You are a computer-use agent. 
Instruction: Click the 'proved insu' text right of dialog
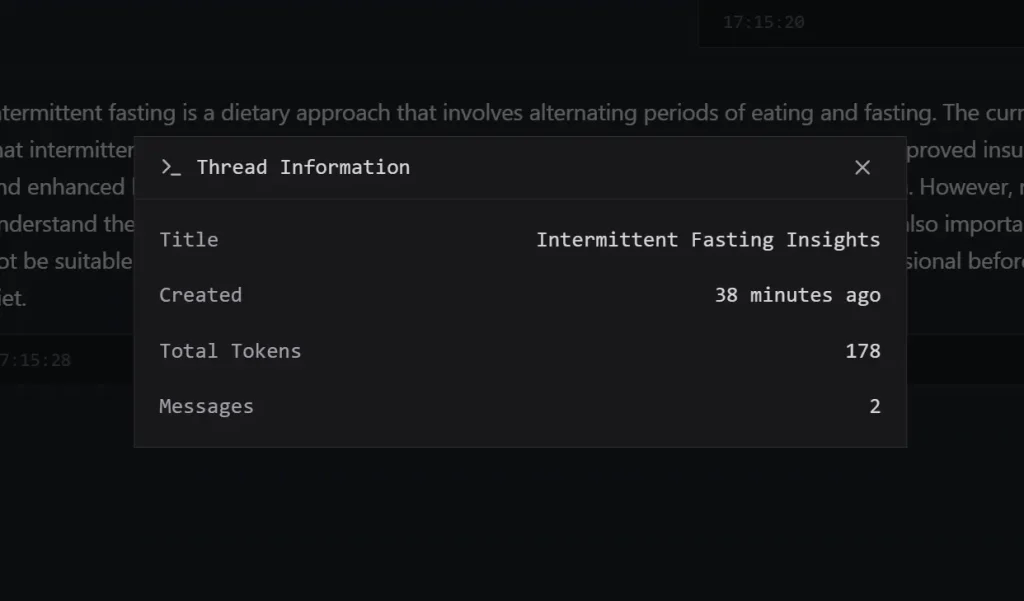coord(965,150)
